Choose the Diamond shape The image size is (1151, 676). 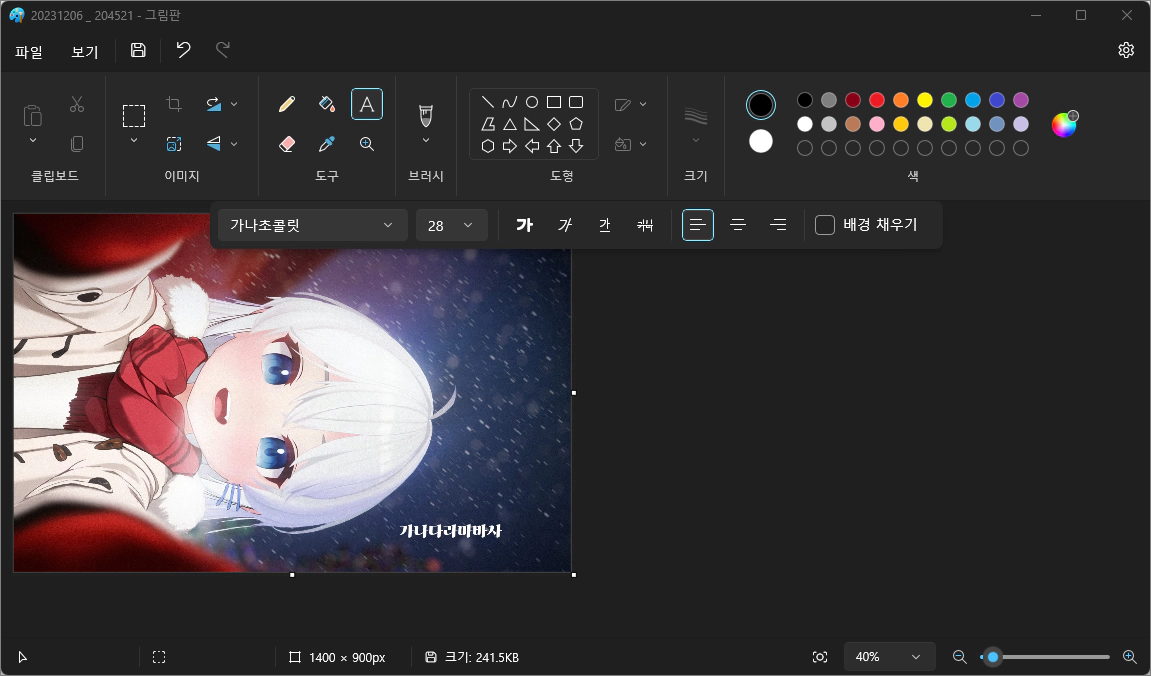[x=554, y=124]
